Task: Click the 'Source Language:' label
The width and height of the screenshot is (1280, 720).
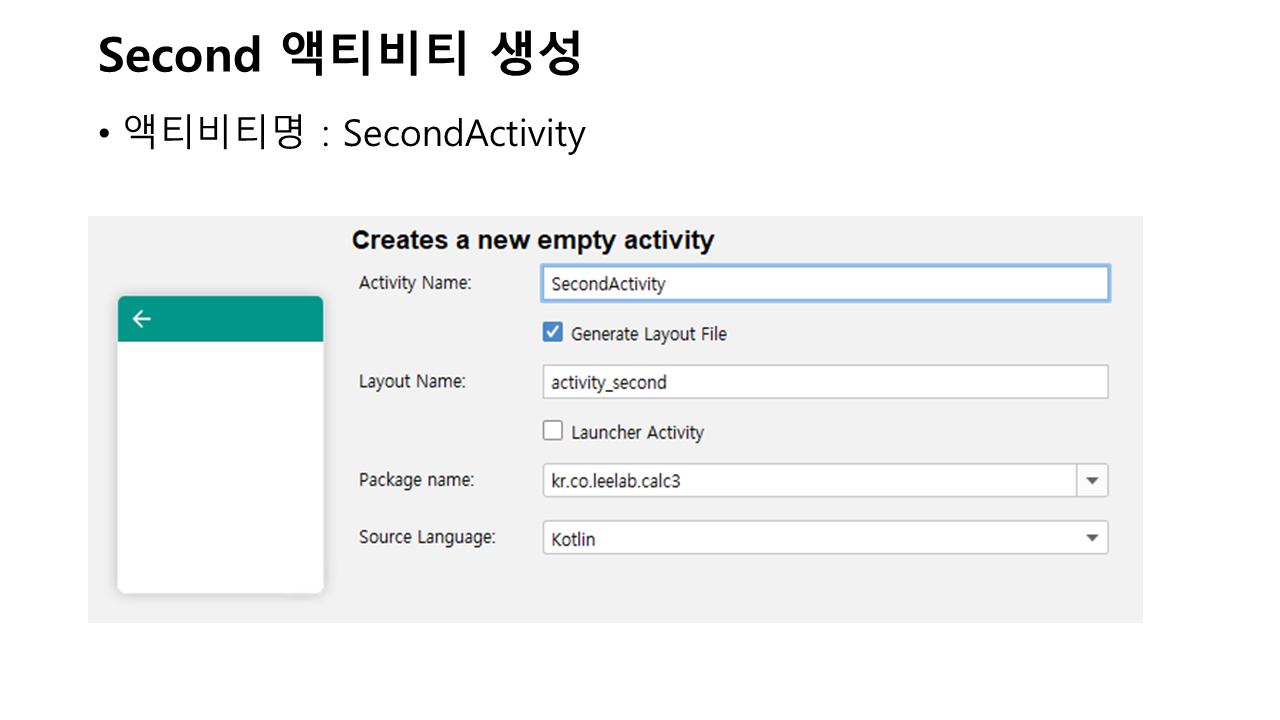Action: (427, 537)
